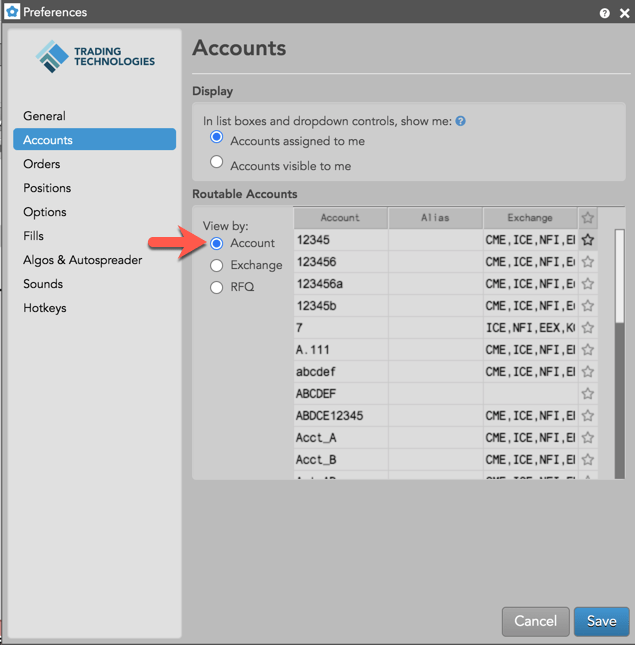Toggle favorite star for account 12345
Viewport: 635px width, 645px height.
click(587, 240)
